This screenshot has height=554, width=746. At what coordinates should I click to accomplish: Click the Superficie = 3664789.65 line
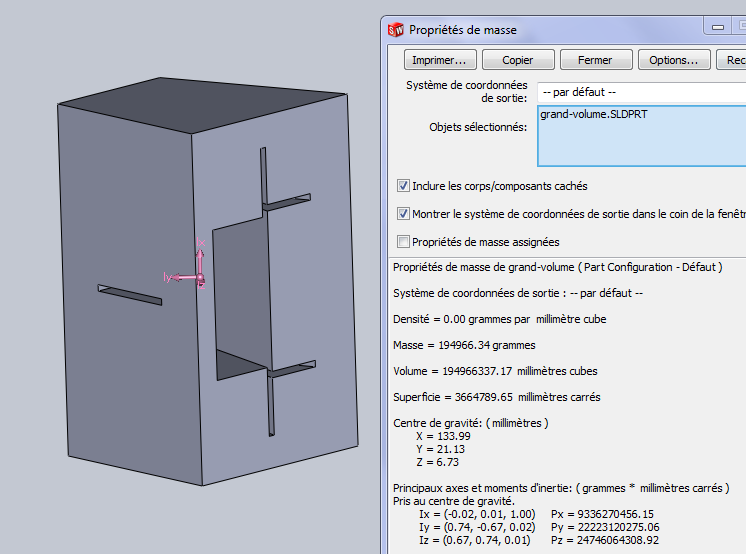497,397
